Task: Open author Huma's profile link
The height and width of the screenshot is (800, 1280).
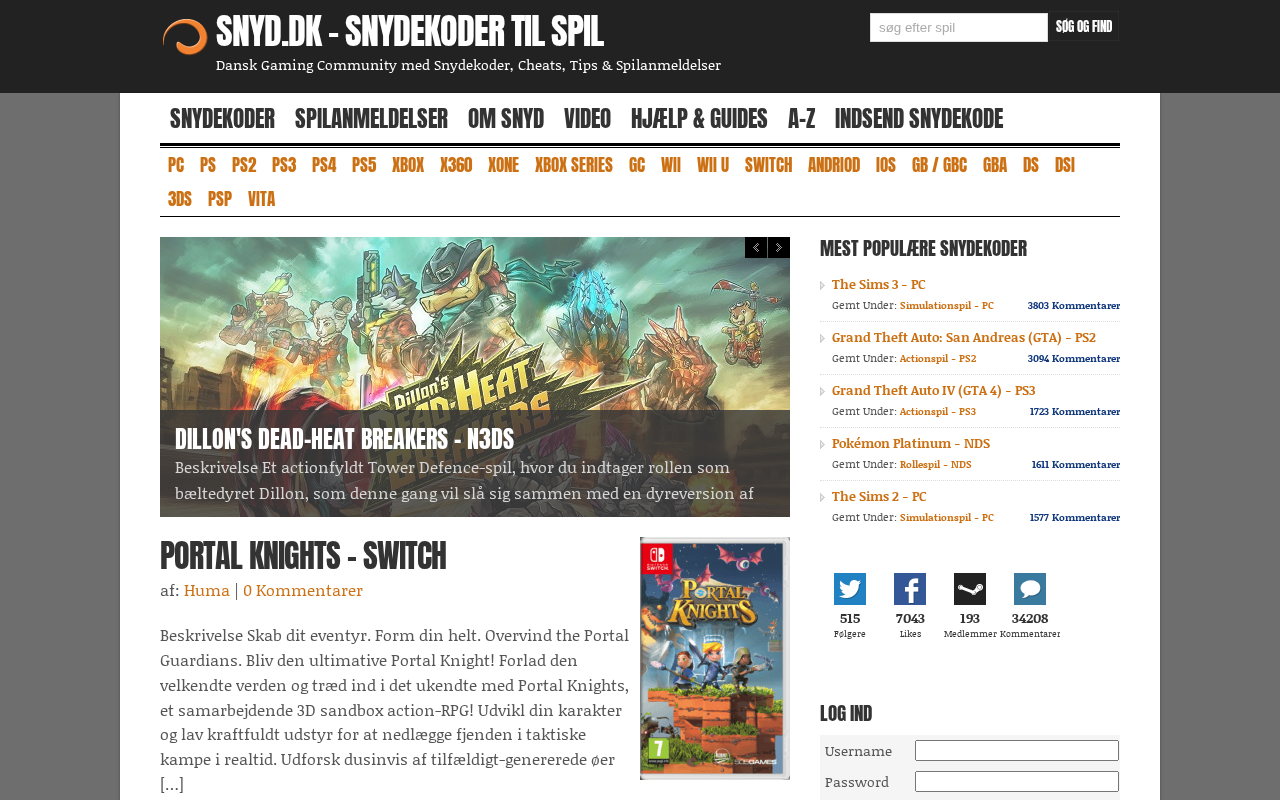Action: click(207, 591)
